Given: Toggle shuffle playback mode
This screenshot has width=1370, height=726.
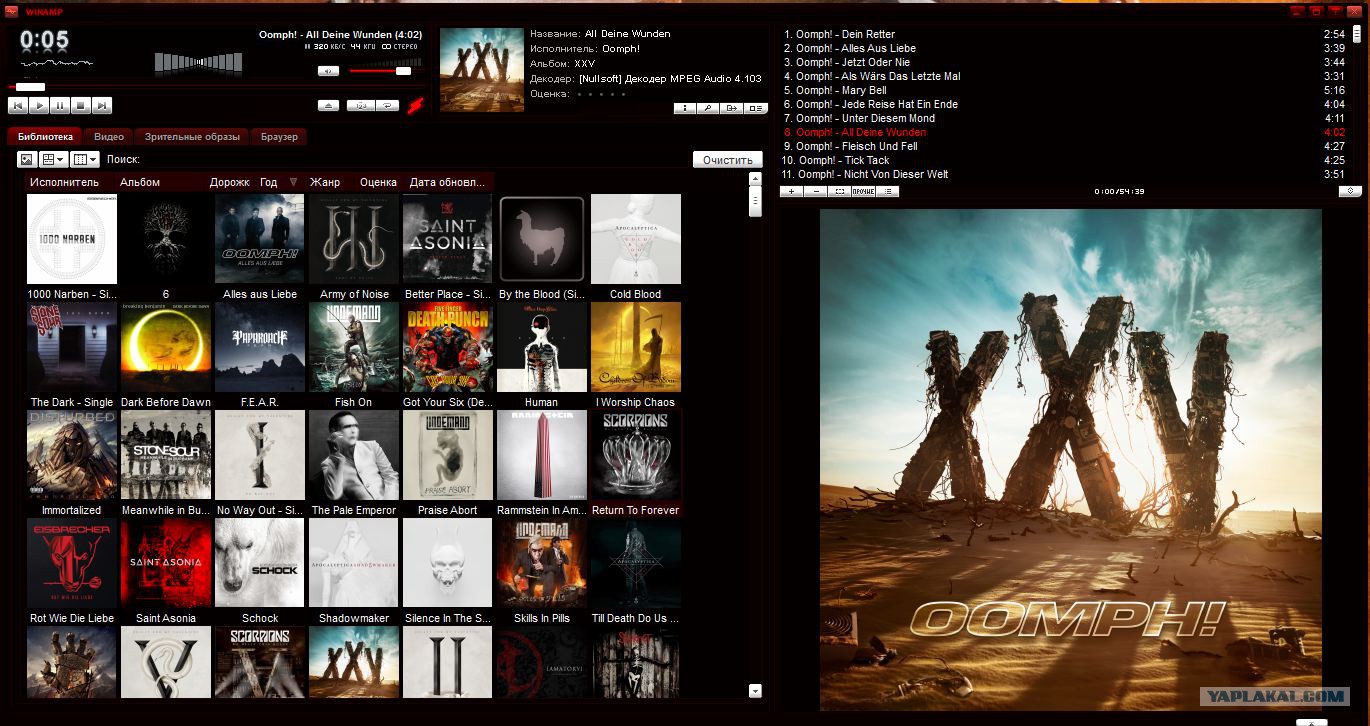Looking at the screenshot, I should click(360, 105).
